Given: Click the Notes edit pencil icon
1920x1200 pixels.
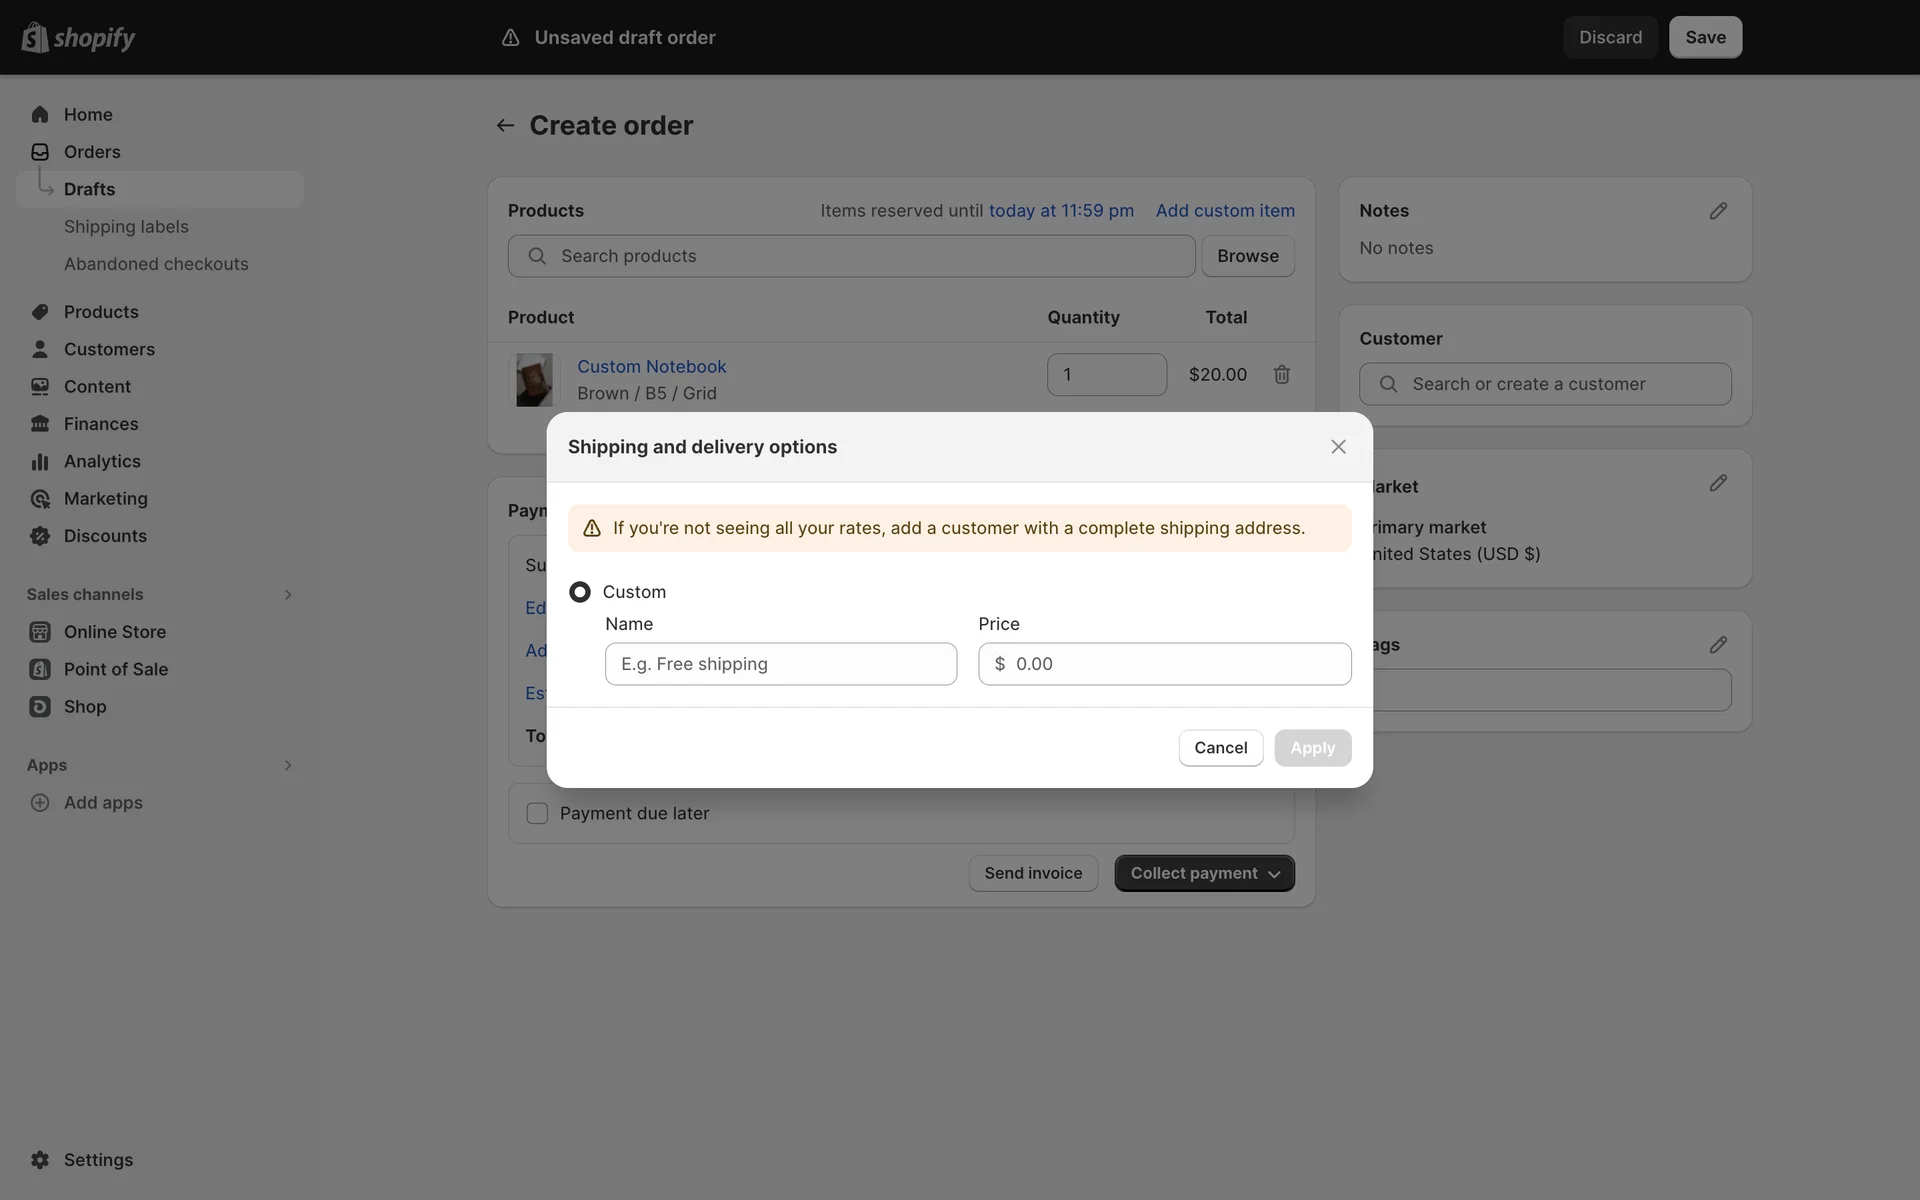Looking at the screenshot, I should 1717,211.
